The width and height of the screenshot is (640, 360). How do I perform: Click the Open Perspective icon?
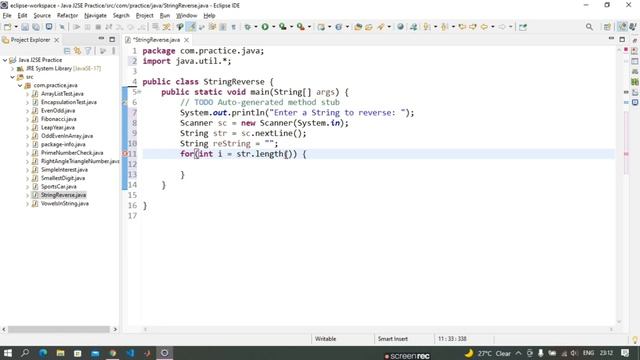607,27
